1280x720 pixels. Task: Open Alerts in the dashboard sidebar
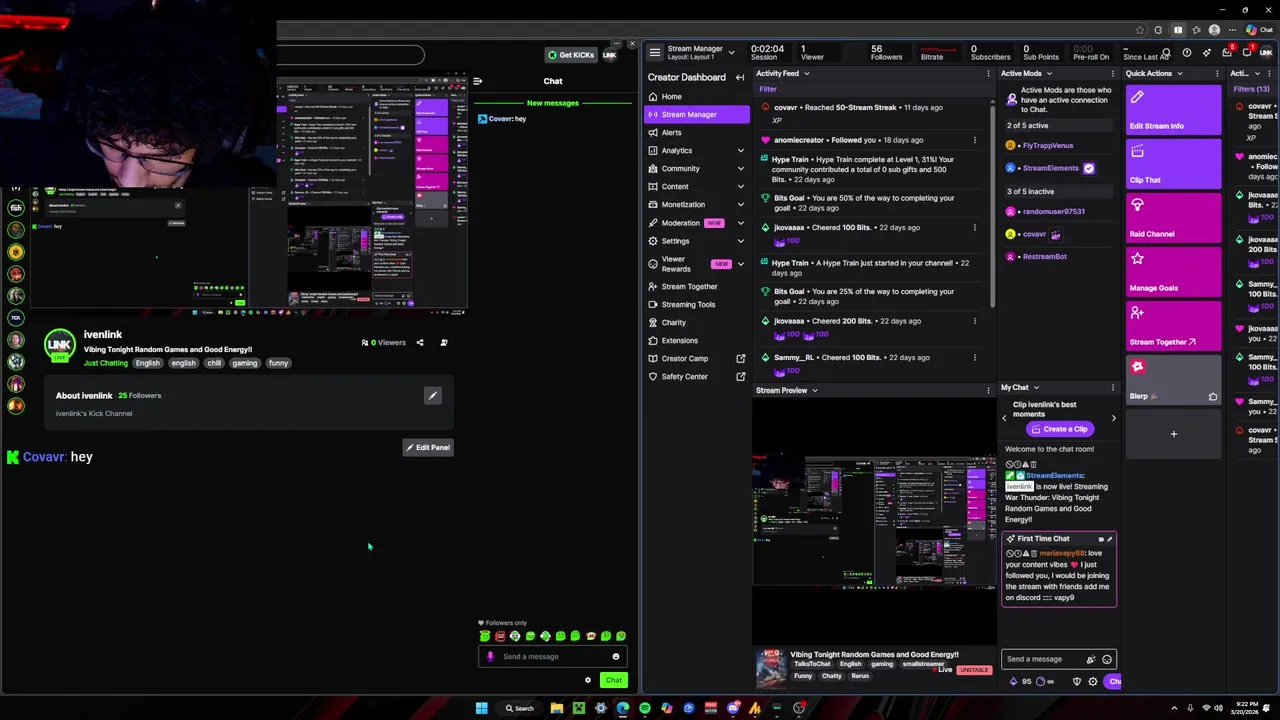click(696, 132)
